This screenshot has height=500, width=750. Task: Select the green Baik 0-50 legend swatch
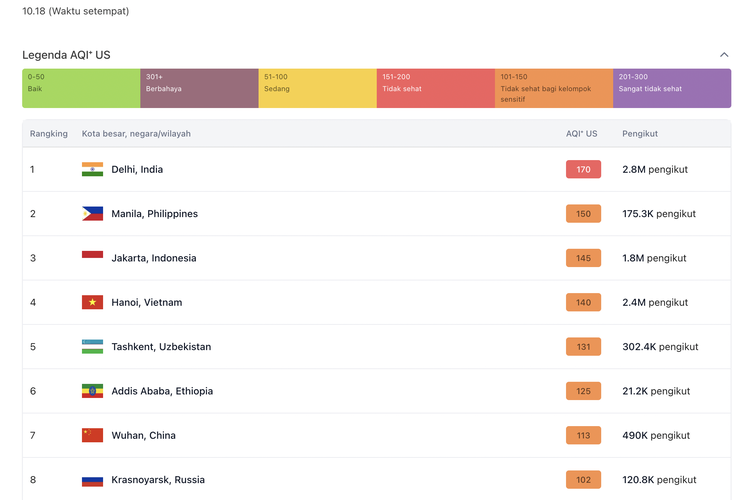coord(81,88)
